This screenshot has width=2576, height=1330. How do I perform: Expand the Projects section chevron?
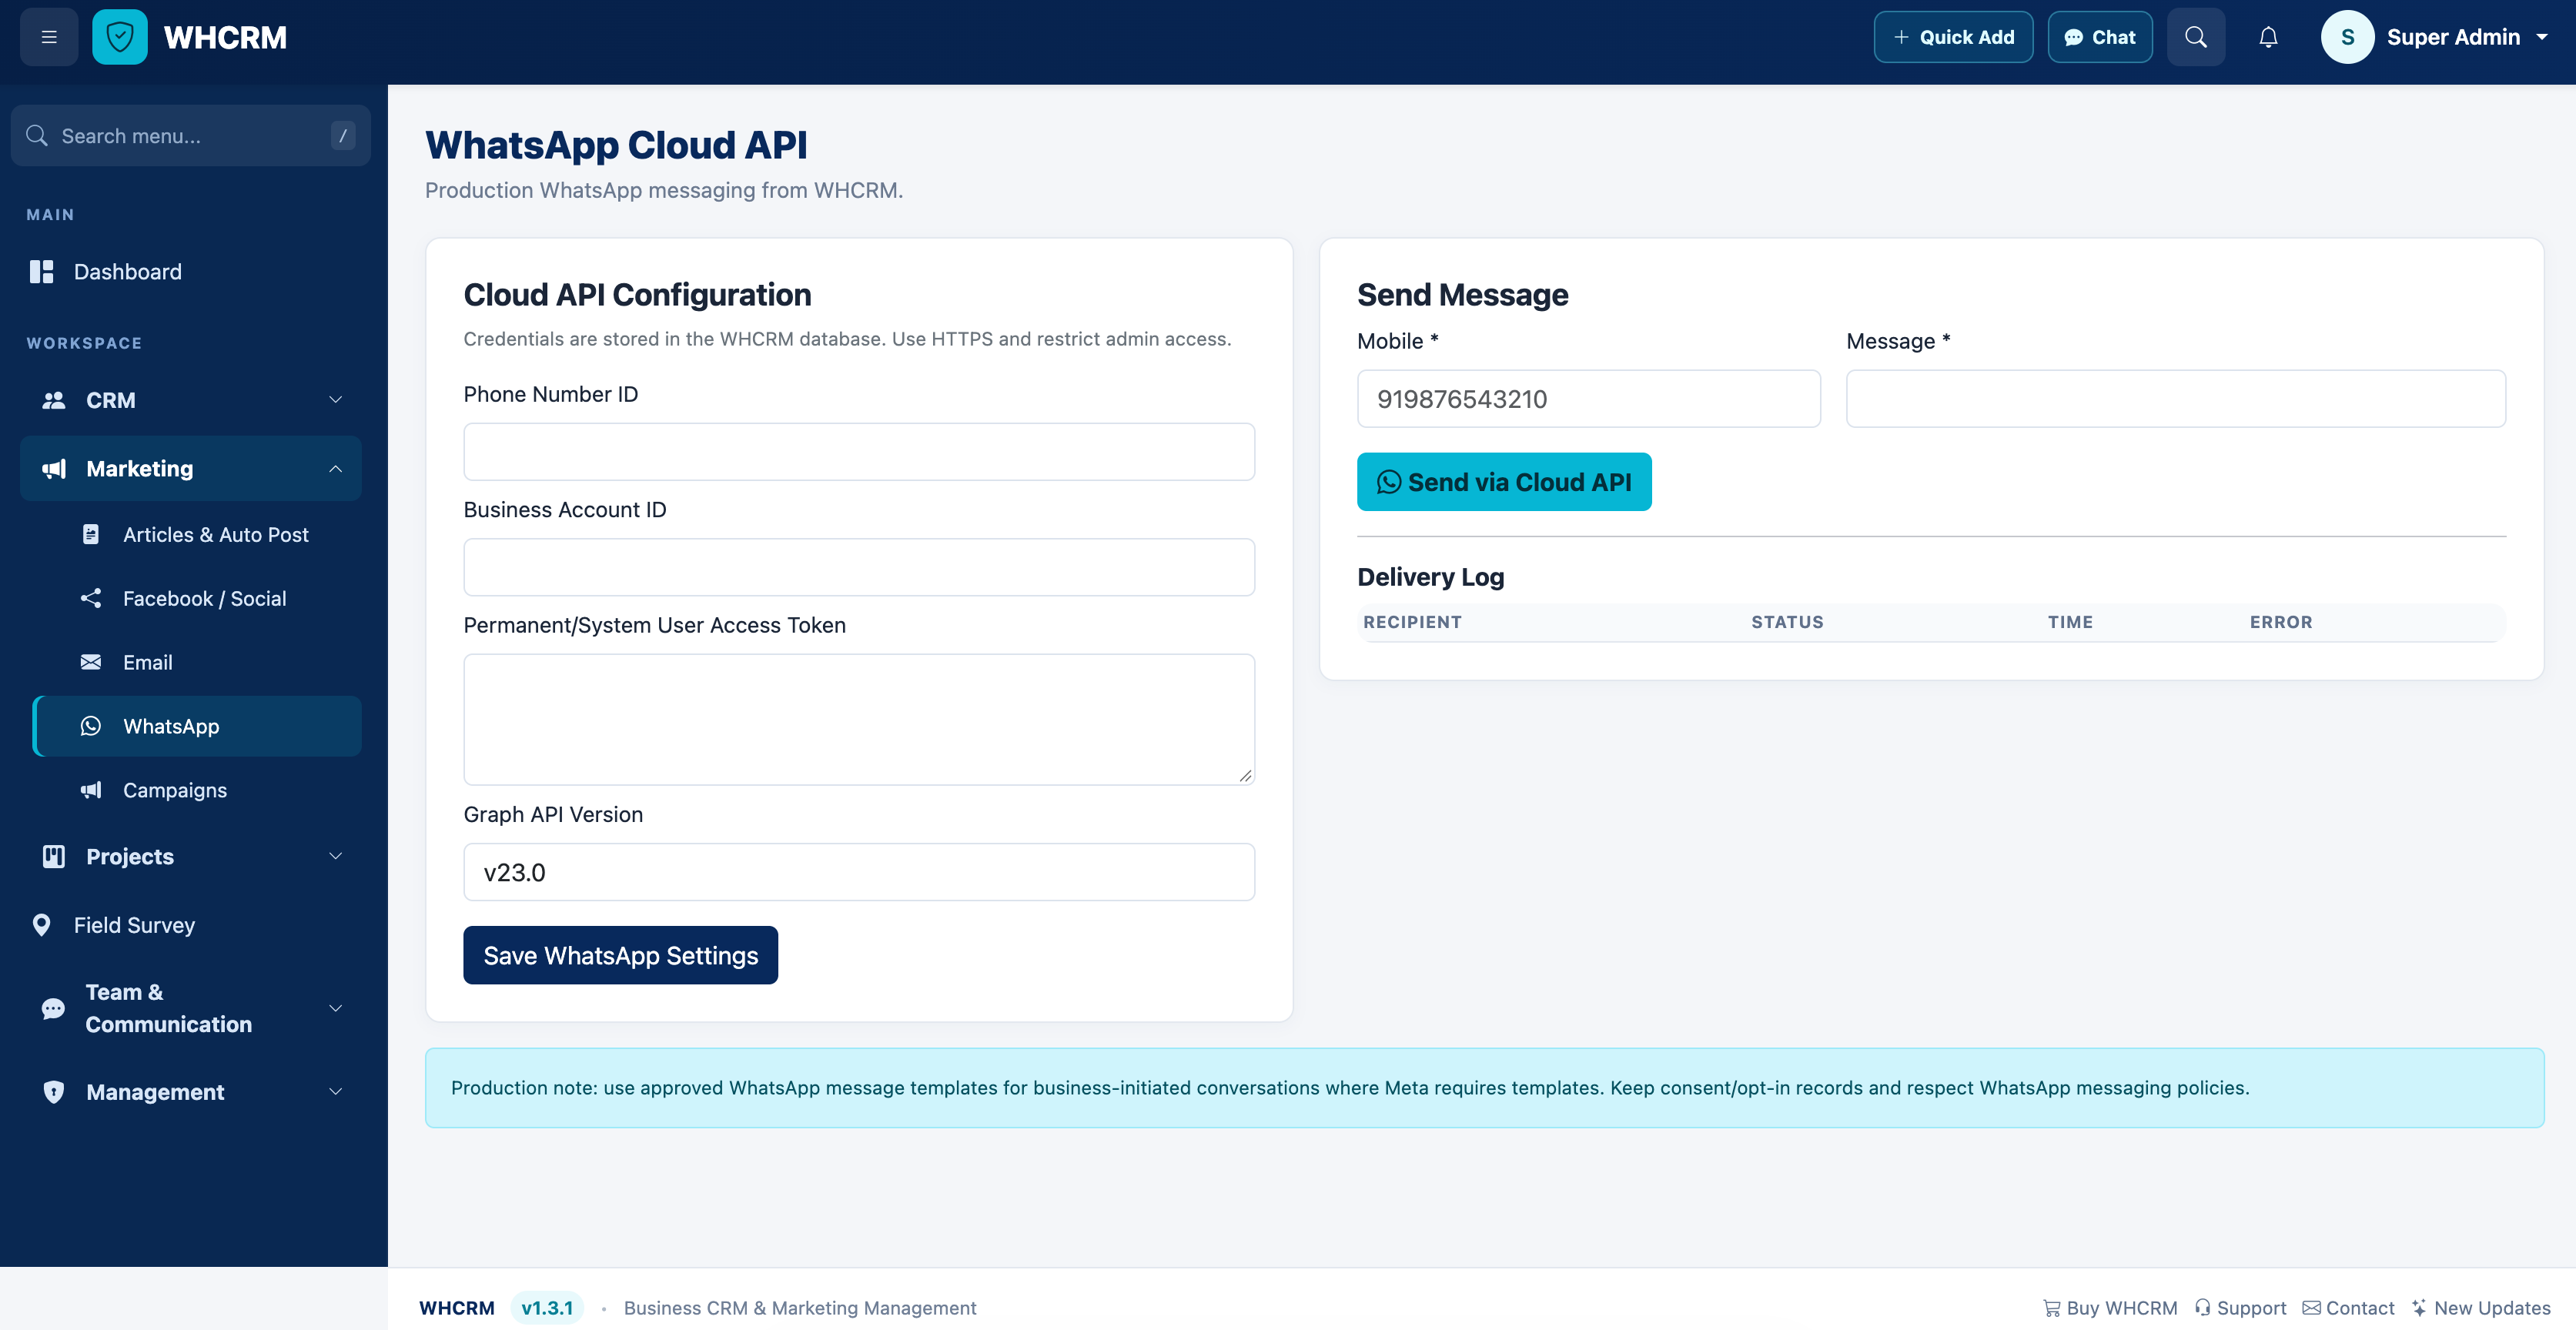pyautogui.click(x=336, y=856)
